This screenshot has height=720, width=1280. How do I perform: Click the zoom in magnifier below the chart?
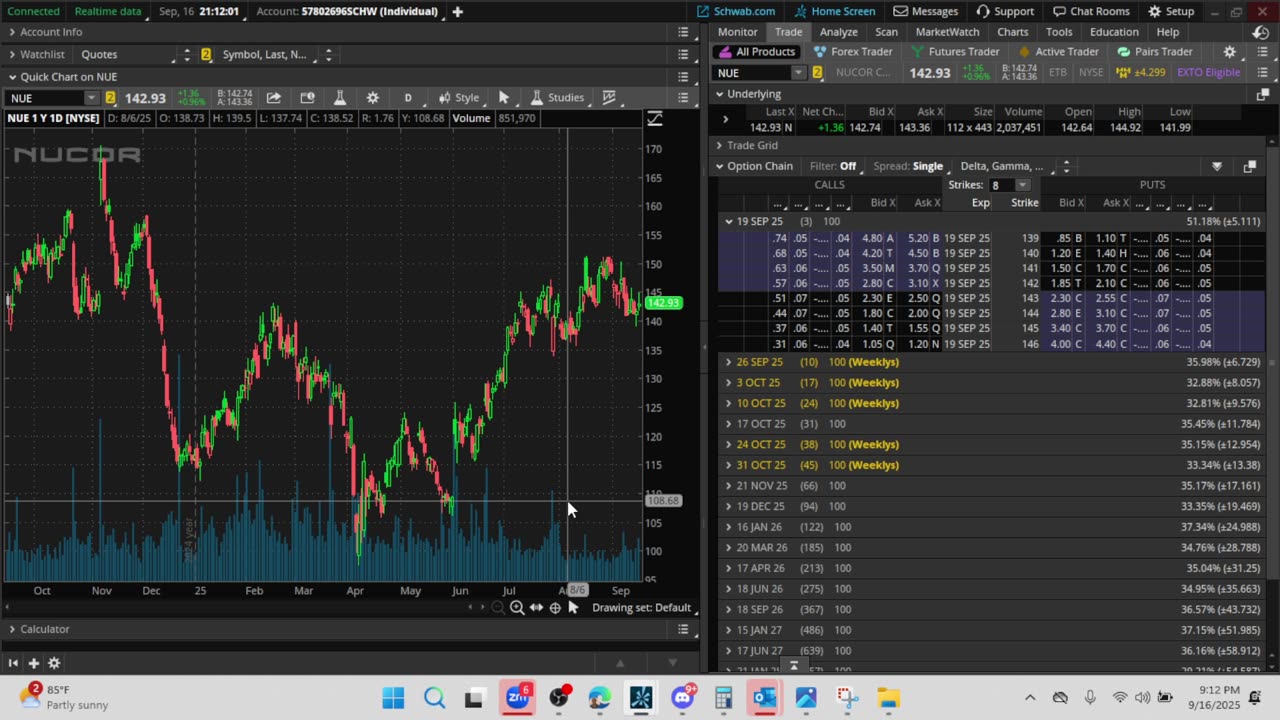517,608
